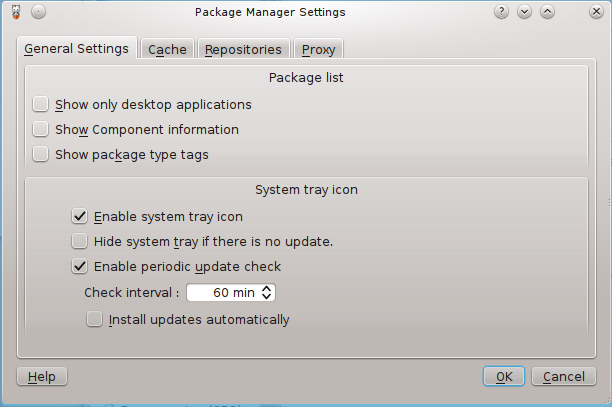Check Show package type tags
612x407 pixels.
[x=40, y=154]
